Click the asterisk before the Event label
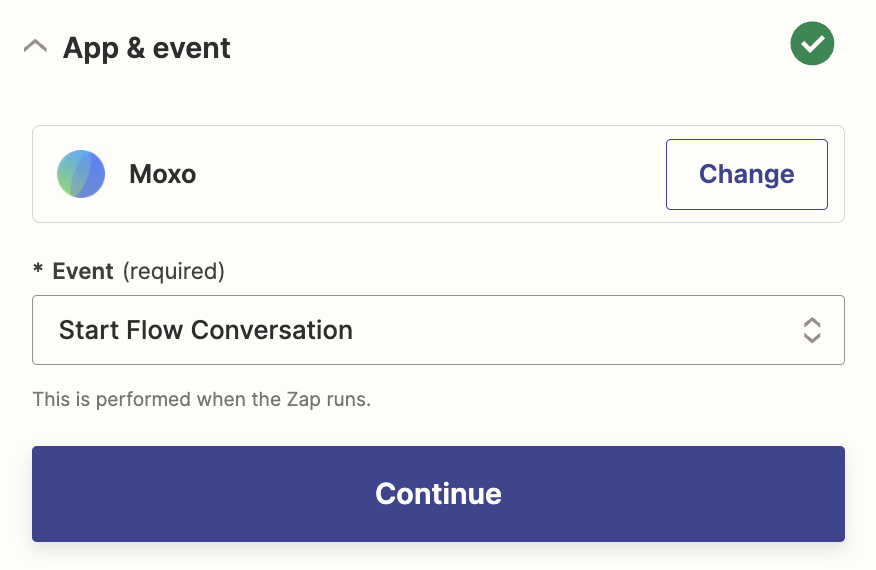876x570 pixels. pos(38,272)
